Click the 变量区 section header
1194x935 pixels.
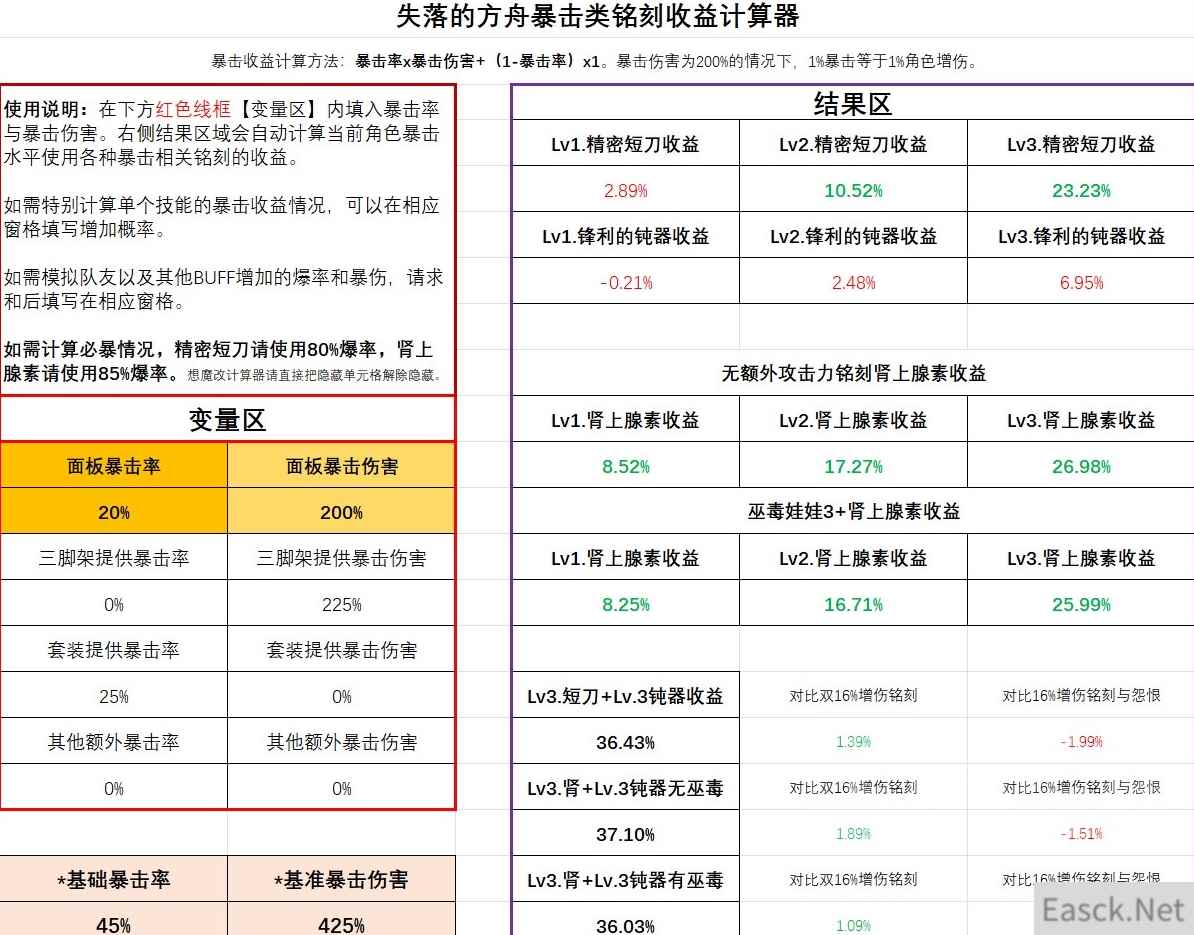coord(227,420)
